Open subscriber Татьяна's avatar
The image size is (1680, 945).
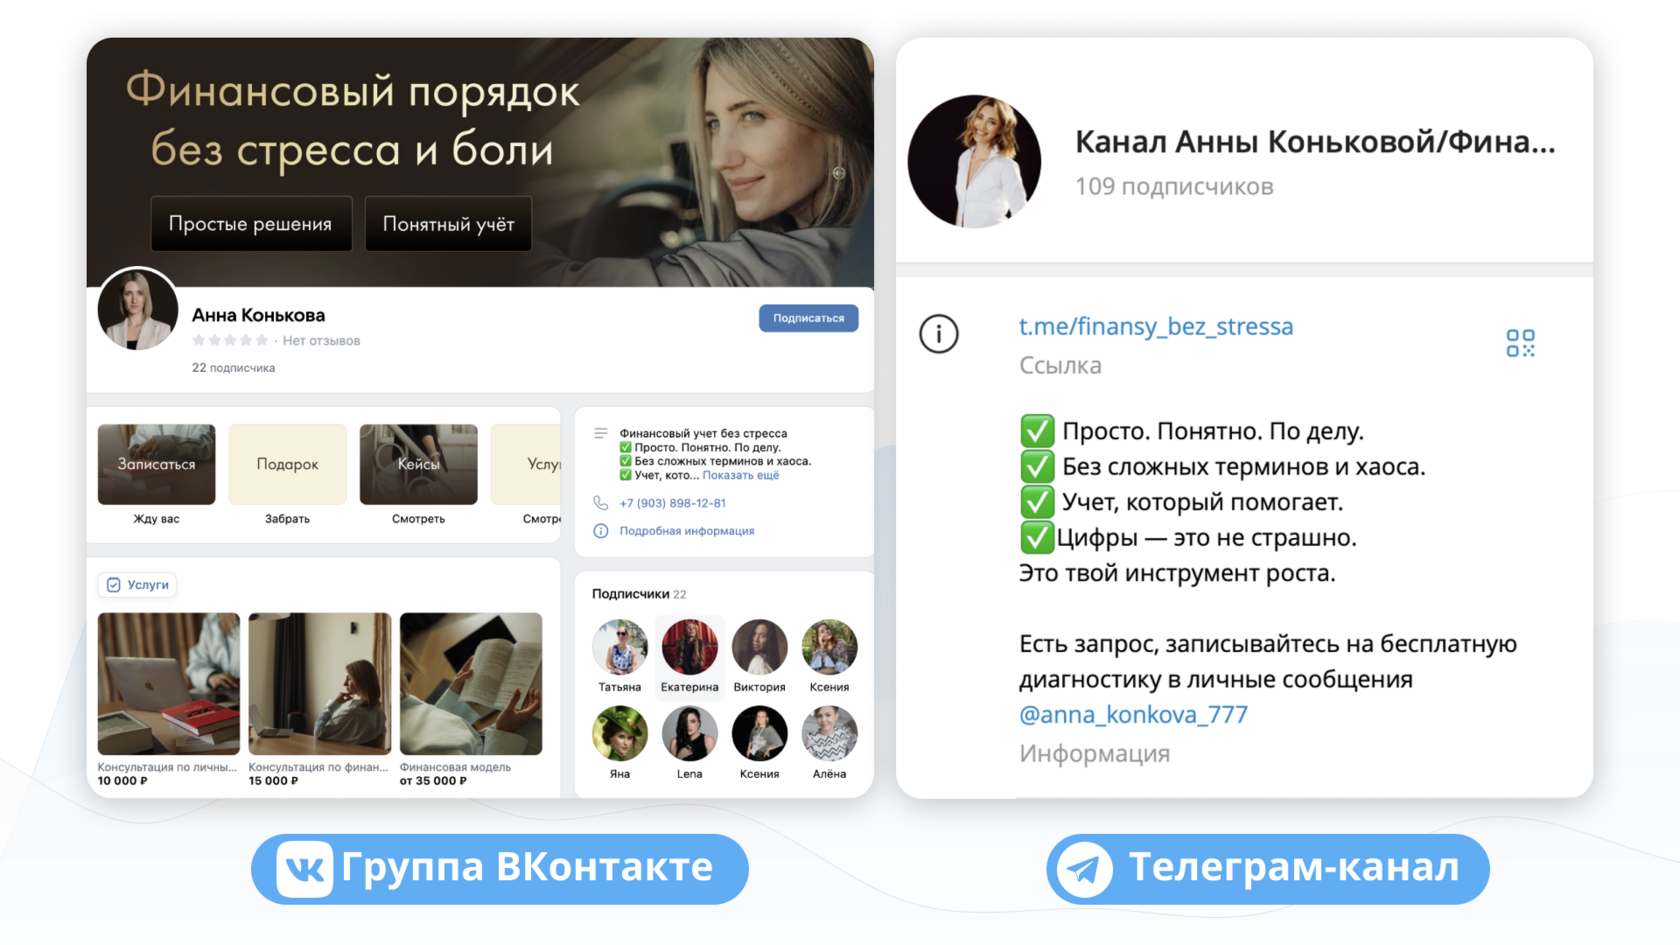click(620, 647)
